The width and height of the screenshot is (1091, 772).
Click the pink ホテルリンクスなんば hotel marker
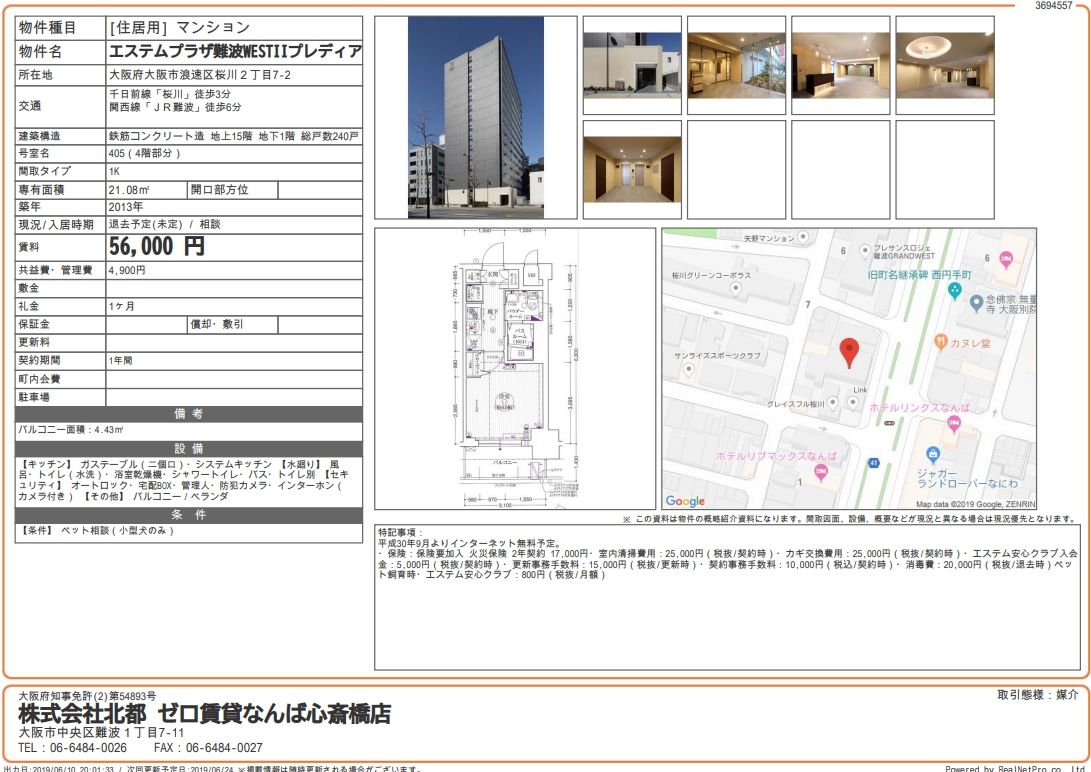pos(955,424)
